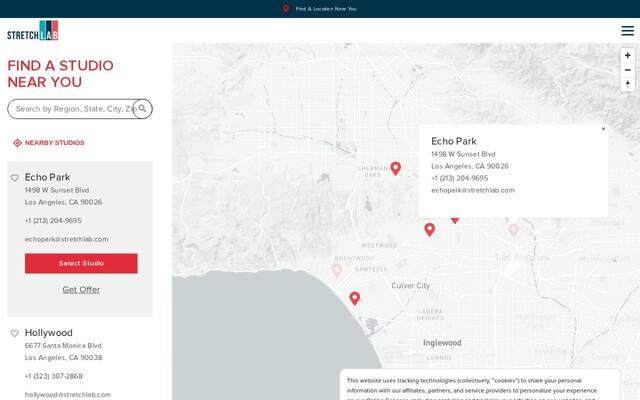Click the Nearby Studios location icon
Image resolution: width=640 pixels, height=400 pixels.
(17, 143)
